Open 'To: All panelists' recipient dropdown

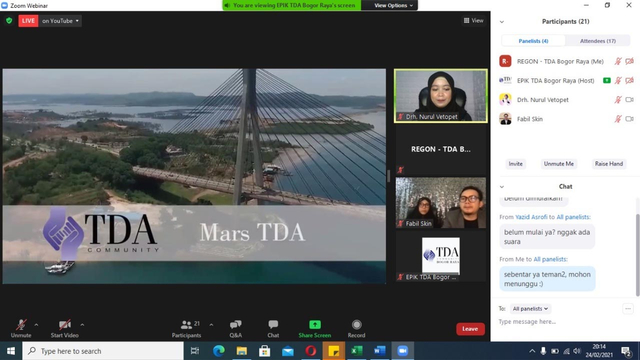point(530,309)
